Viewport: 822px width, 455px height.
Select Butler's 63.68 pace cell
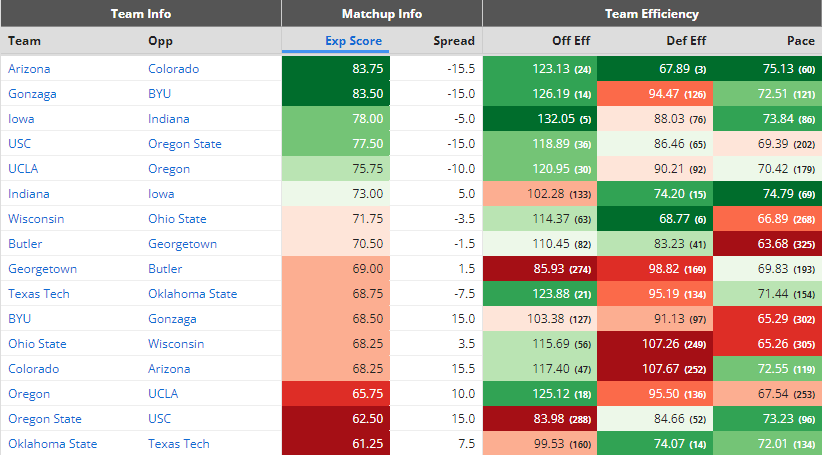767,244
